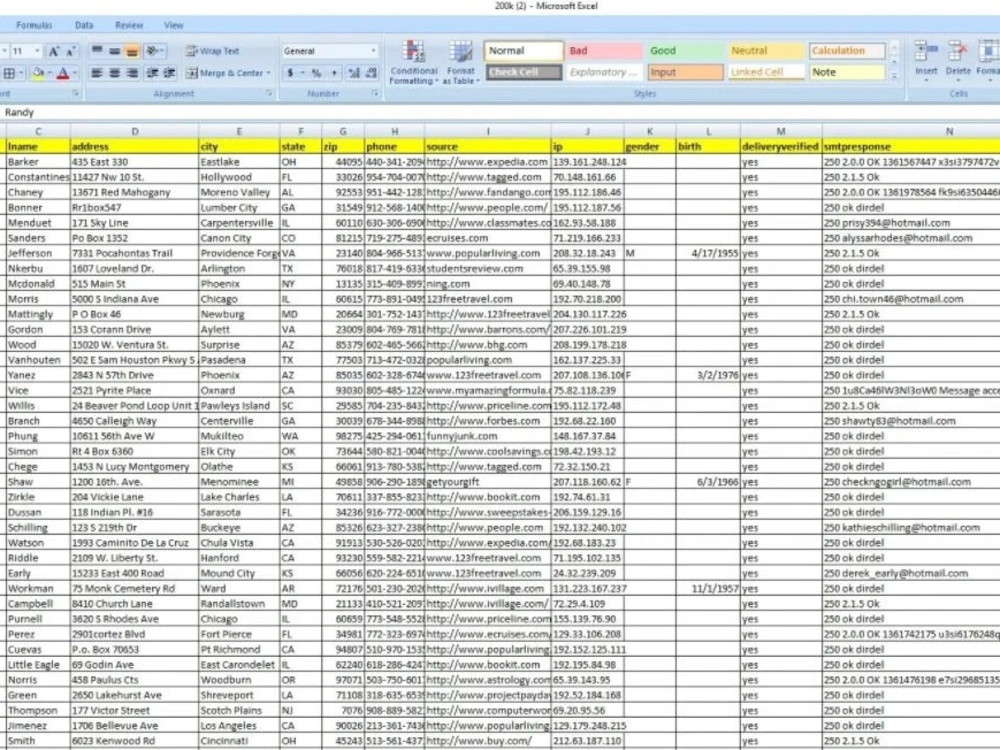This screenshot has height=750, width=1000.
Task: Increase the cell indent
Action: (x=170, y=73)
